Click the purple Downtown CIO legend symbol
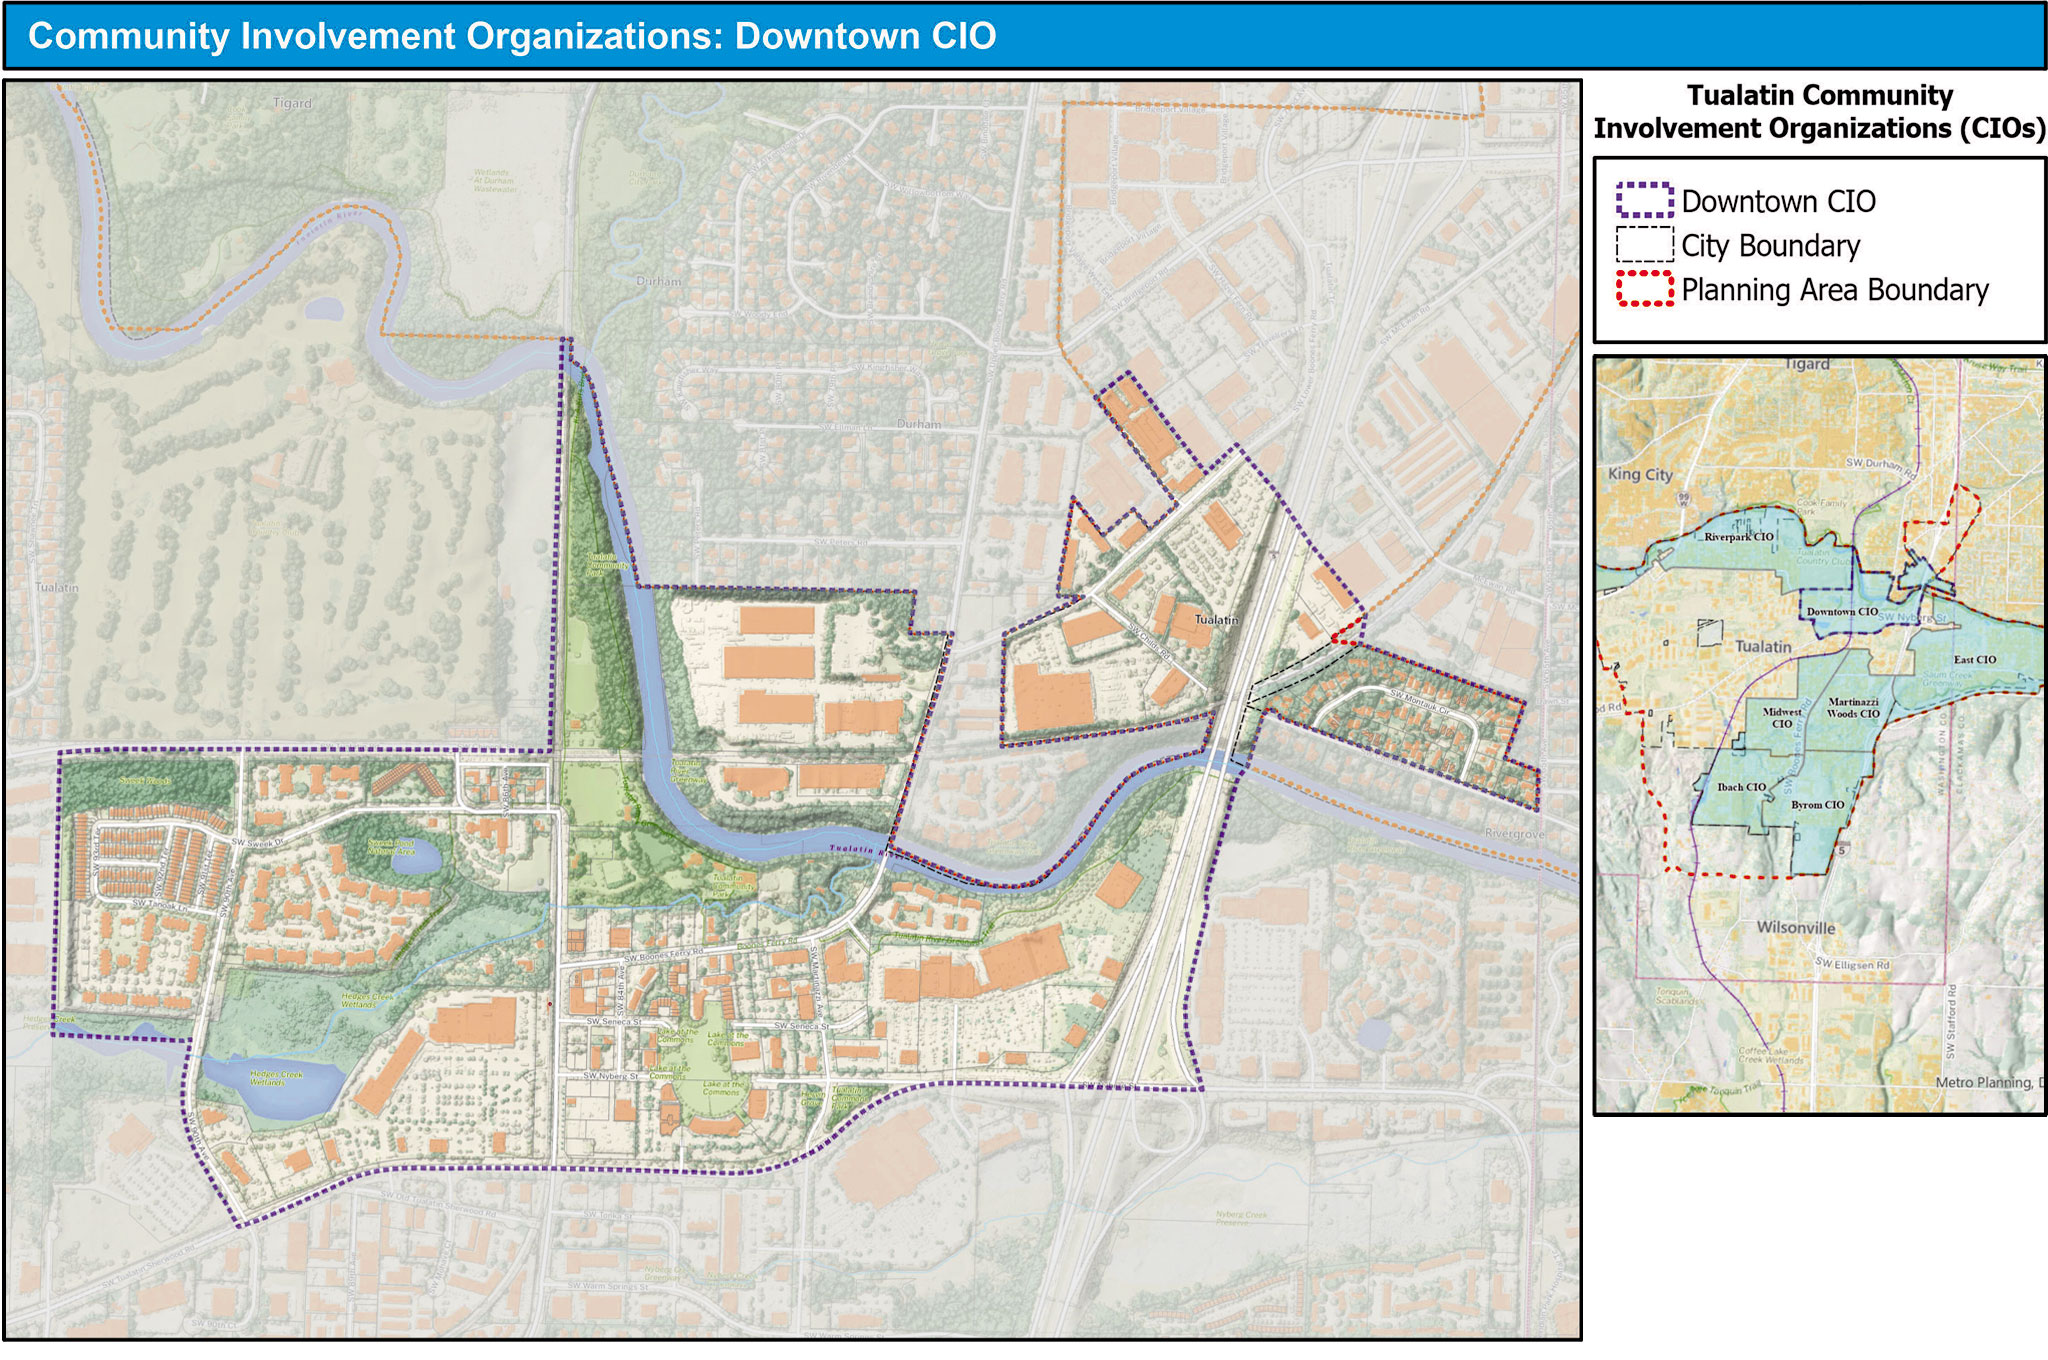This screenshot has height=1360, width=2048. (x=1644, y=200)
